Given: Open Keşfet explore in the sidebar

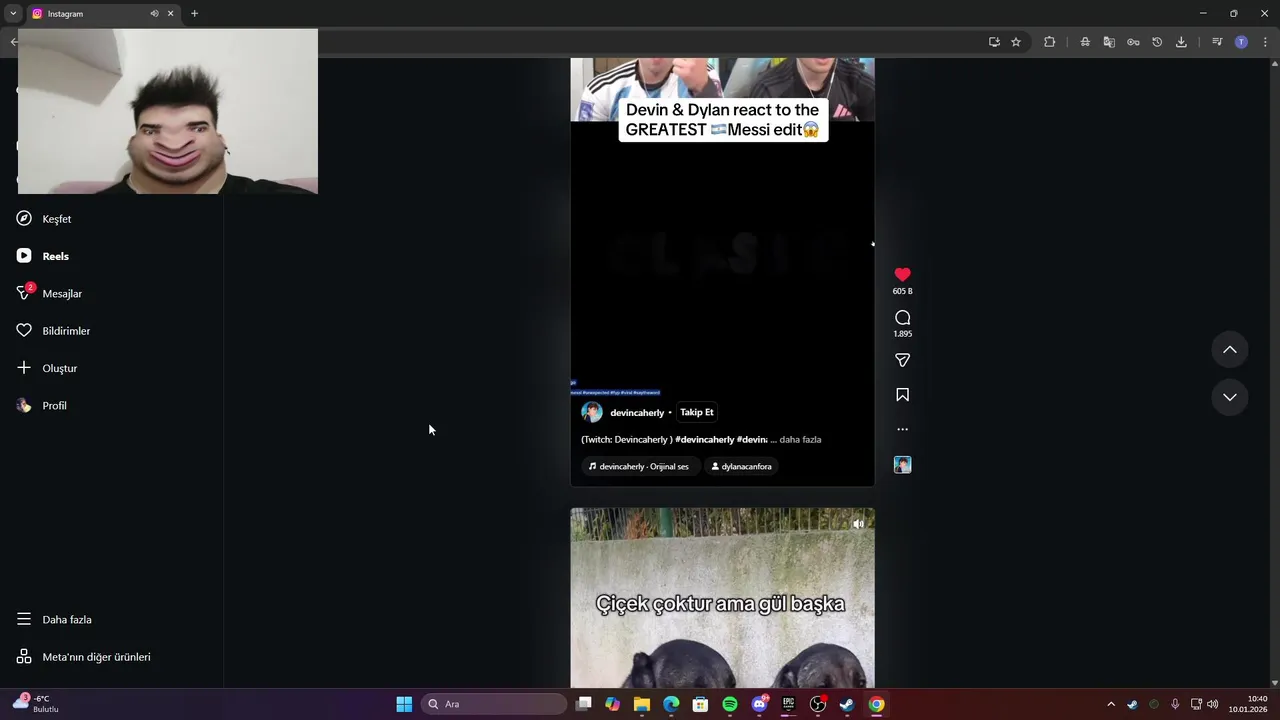Looking at the screenshot, I should coord(44,219).
